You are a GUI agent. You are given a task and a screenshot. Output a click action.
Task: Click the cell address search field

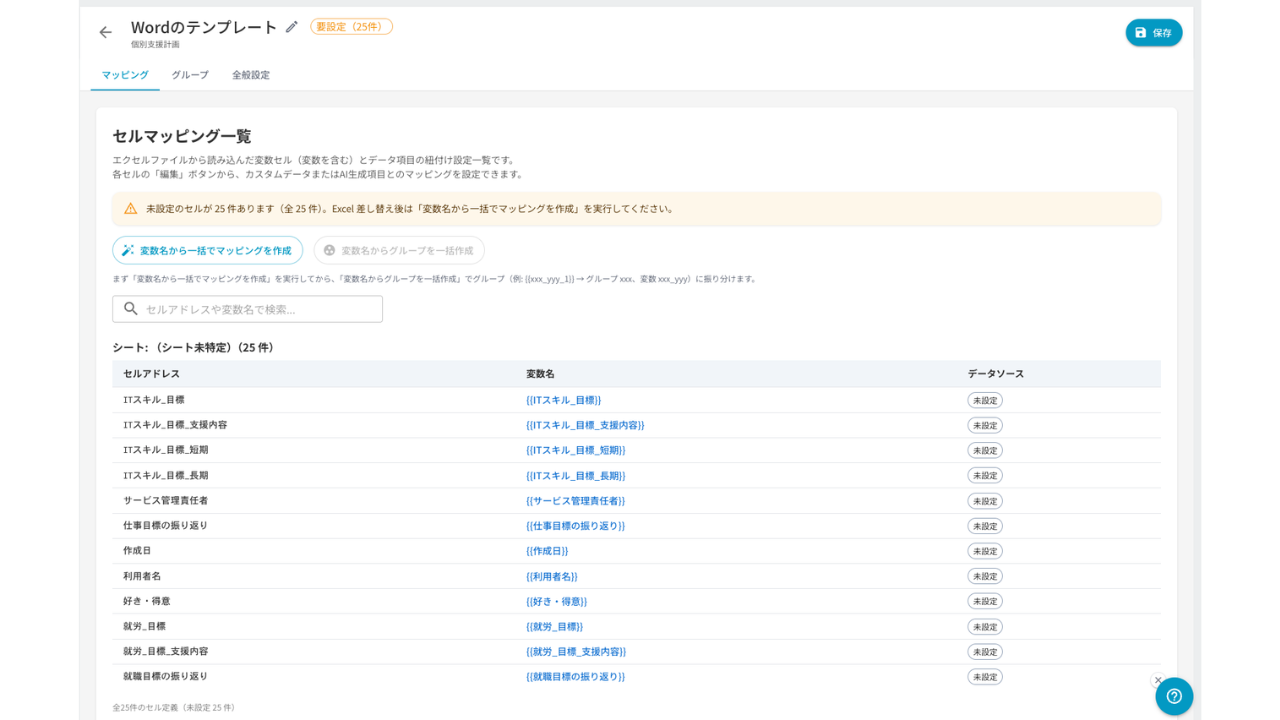[247, 309]
